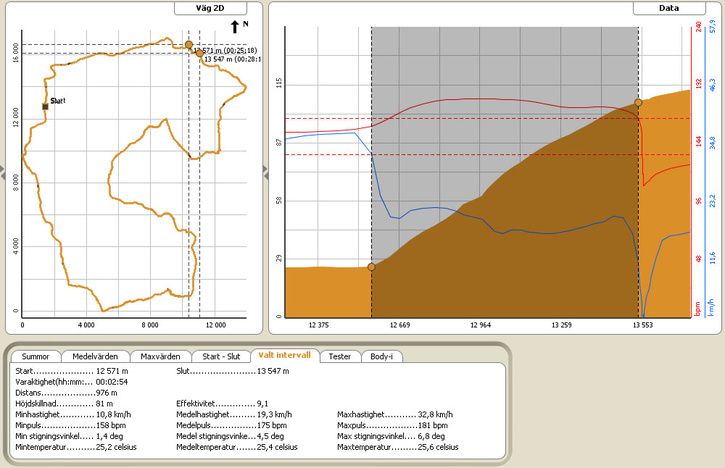
Task: Open the Tester tab
Action: 340,357
